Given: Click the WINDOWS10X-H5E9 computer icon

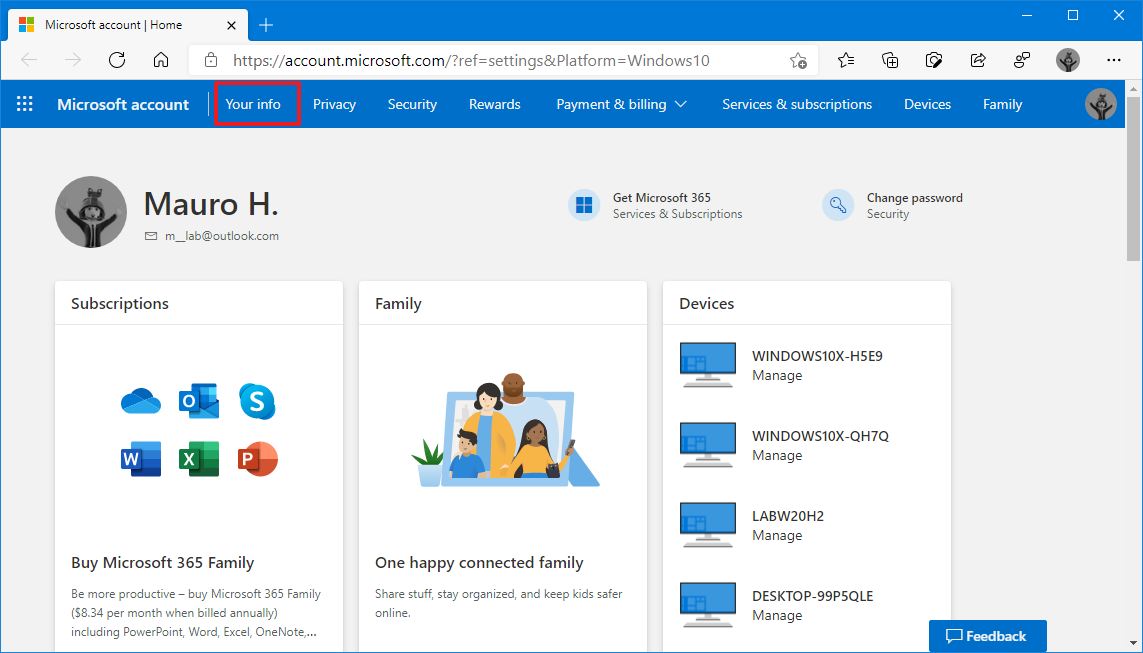Looking at the screenshot, I should [707, 365].
